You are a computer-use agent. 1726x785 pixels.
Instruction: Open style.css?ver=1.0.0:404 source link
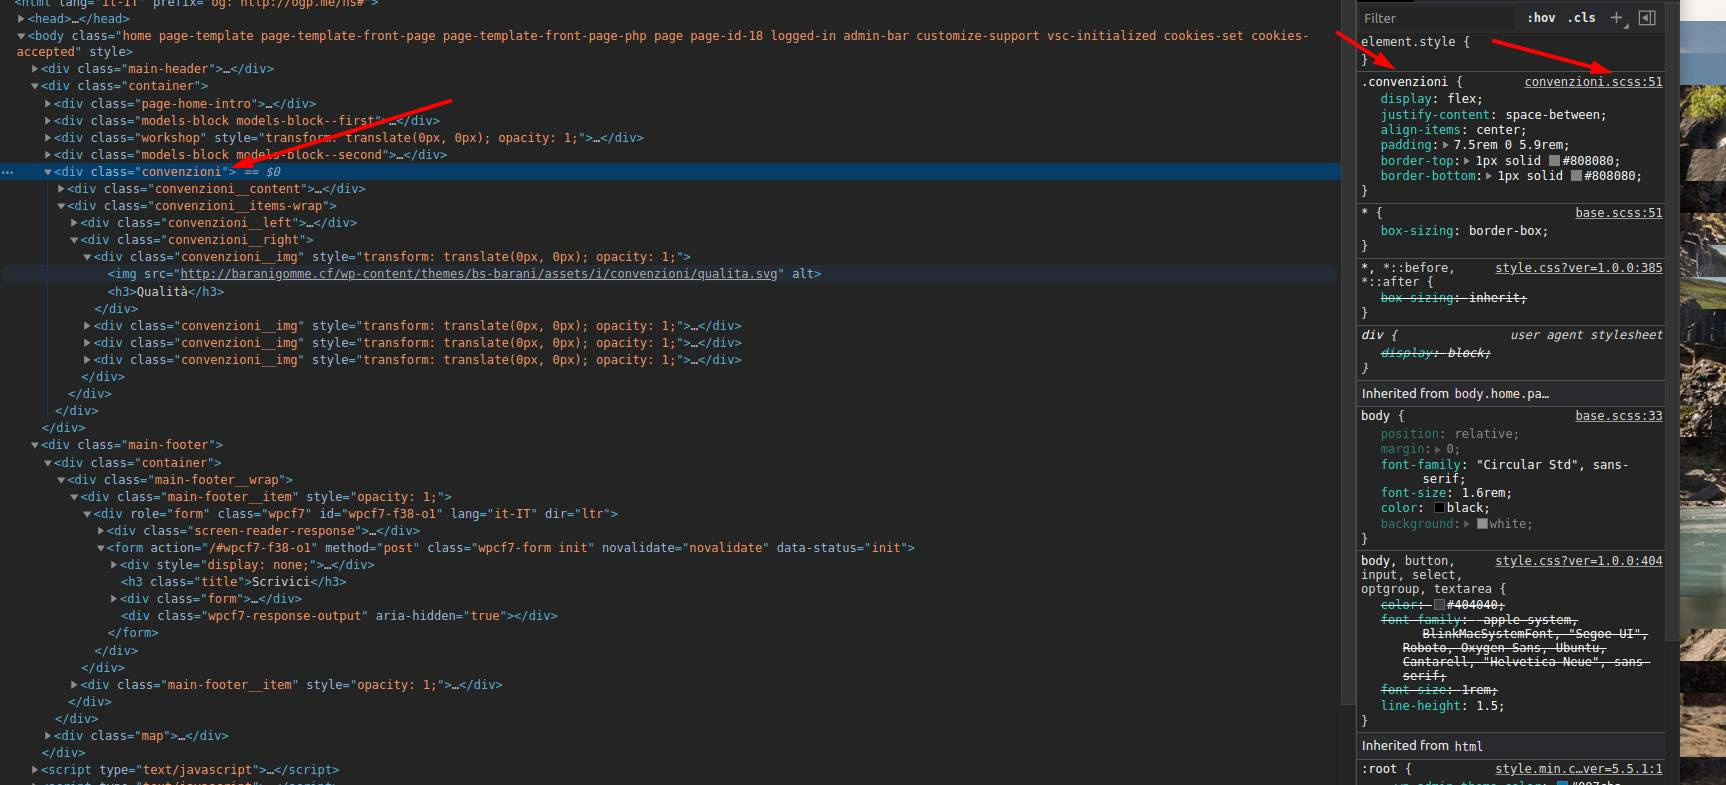tap(1579, 561)
